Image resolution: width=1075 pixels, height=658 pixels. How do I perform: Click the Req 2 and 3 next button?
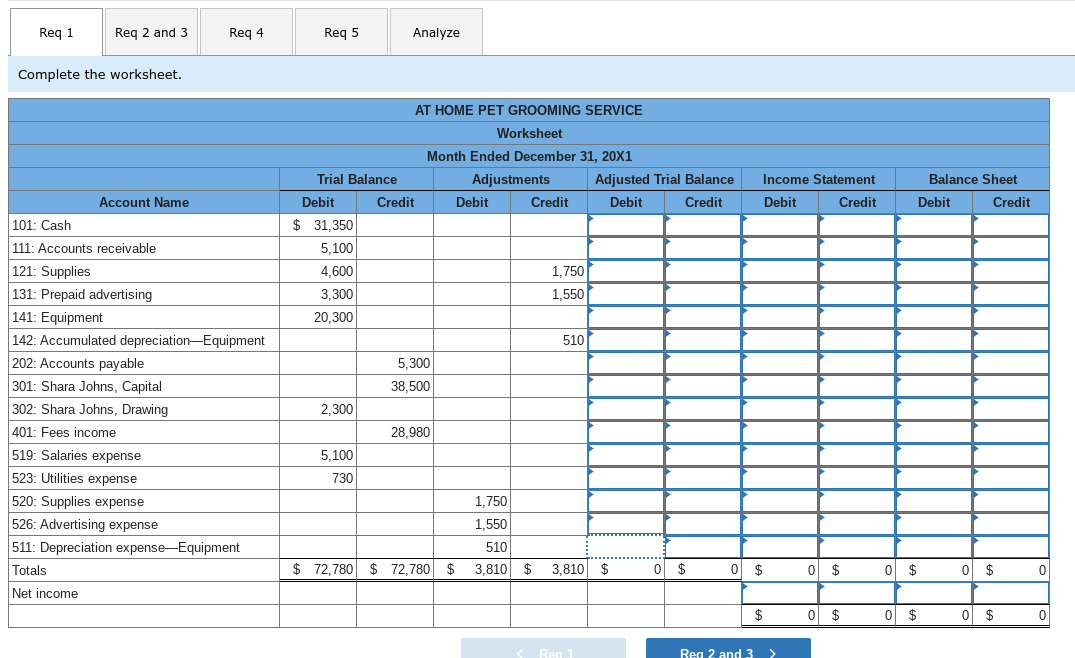coord(727,651)
